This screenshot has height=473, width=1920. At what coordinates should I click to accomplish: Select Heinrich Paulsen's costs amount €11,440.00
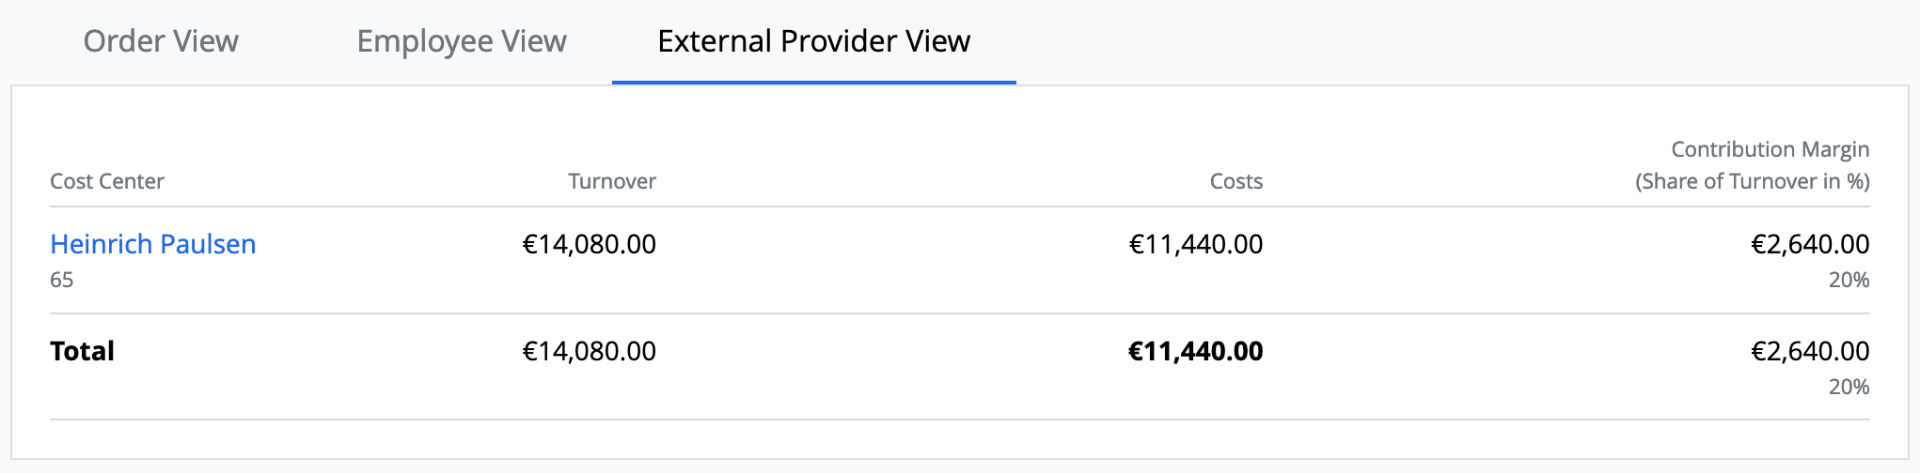1195,244
